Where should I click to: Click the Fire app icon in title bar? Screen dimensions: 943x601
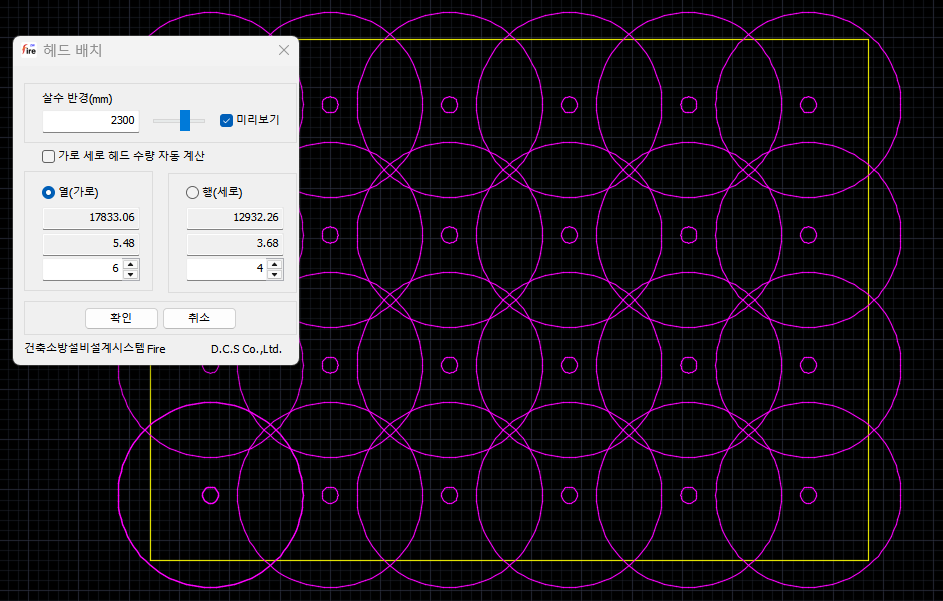29,50
